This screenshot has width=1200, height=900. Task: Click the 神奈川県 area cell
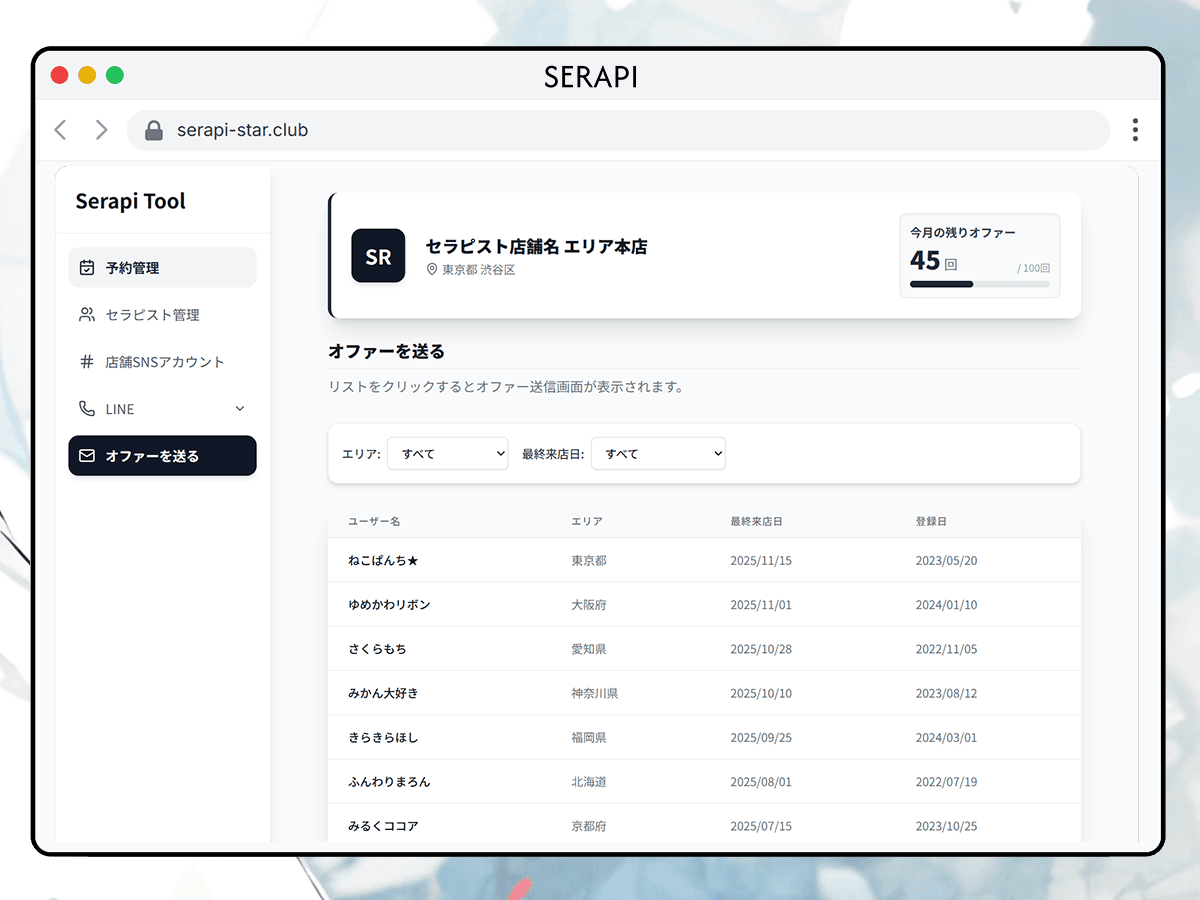click(x=595, y=693)
